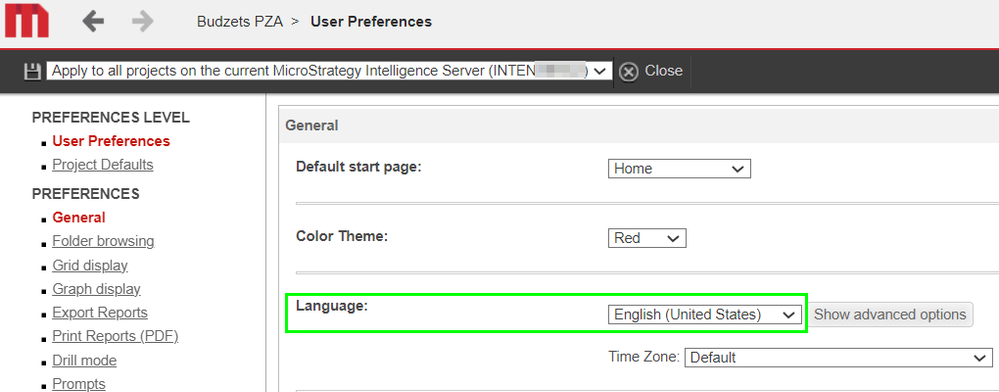The height and width of the screenshot is (392, 999).
Task: Open Color Theme Red dropdown
Action: 647,238
